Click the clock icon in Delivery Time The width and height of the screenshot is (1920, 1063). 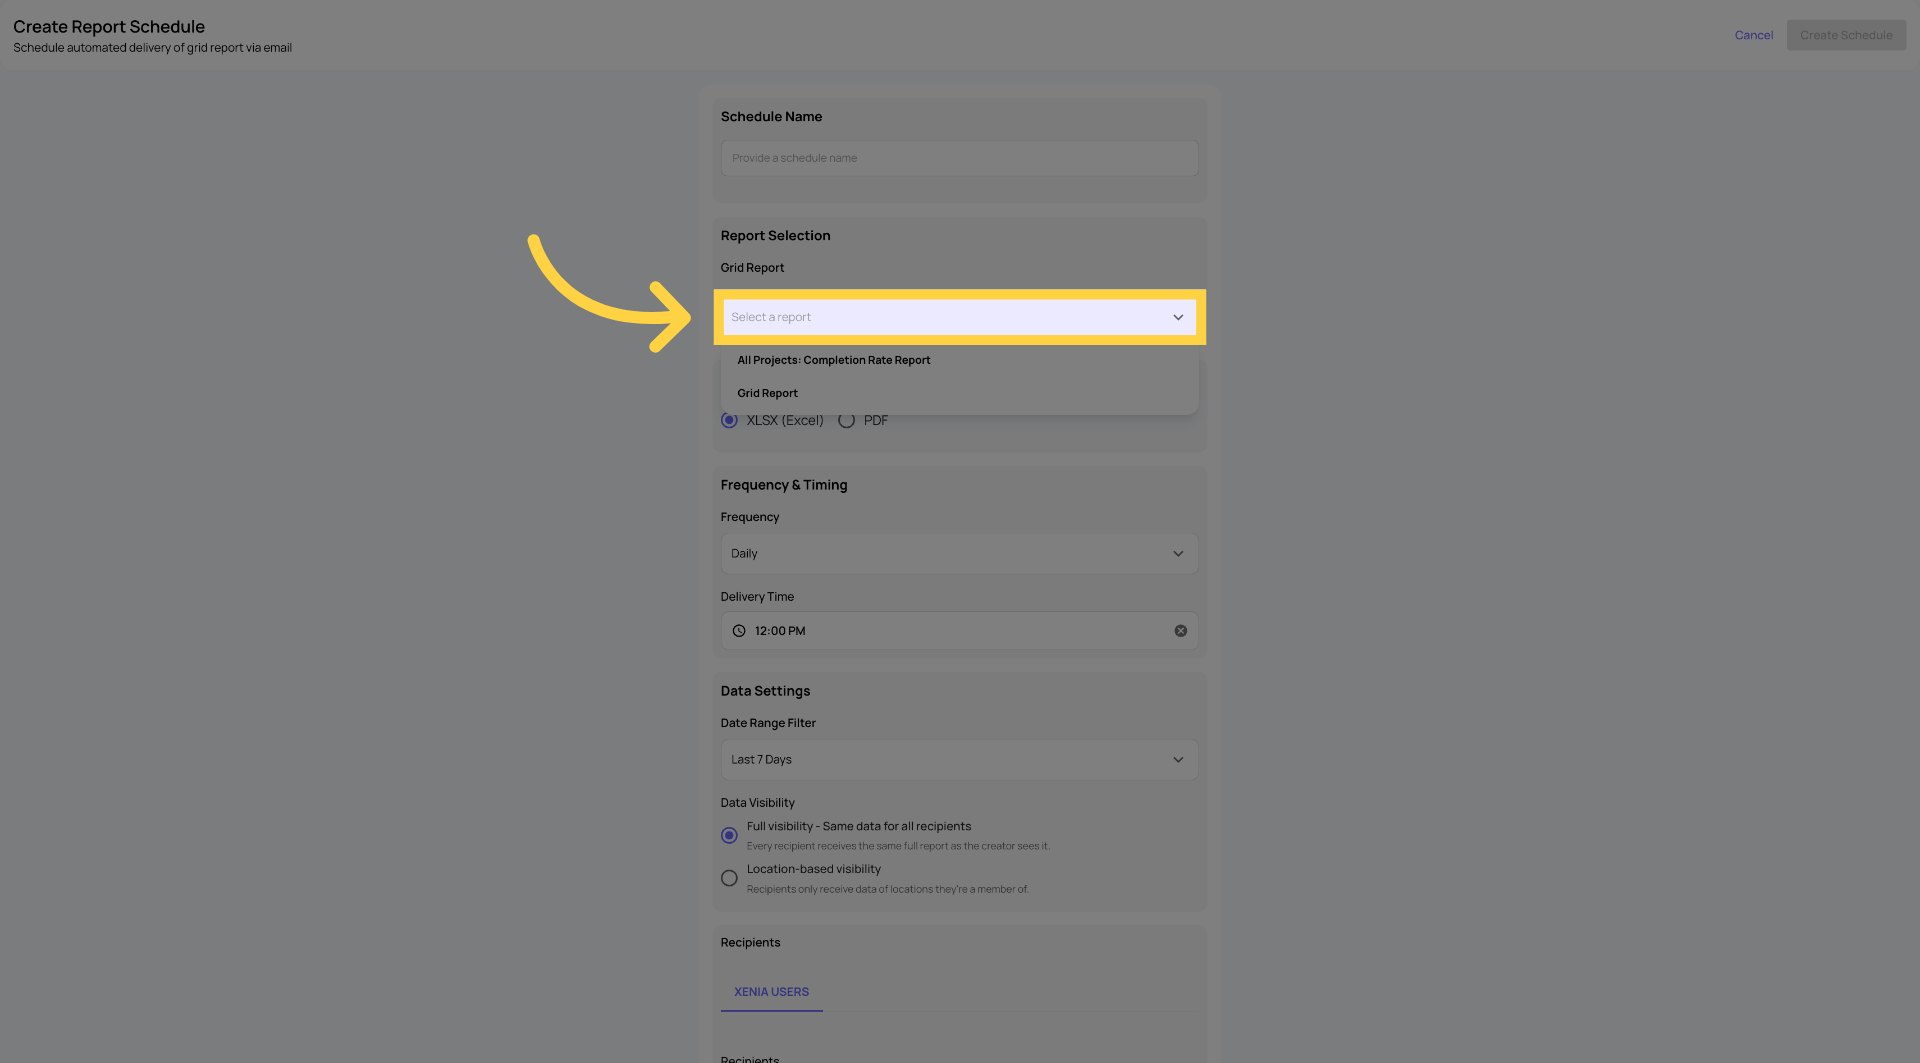[739, 631]
